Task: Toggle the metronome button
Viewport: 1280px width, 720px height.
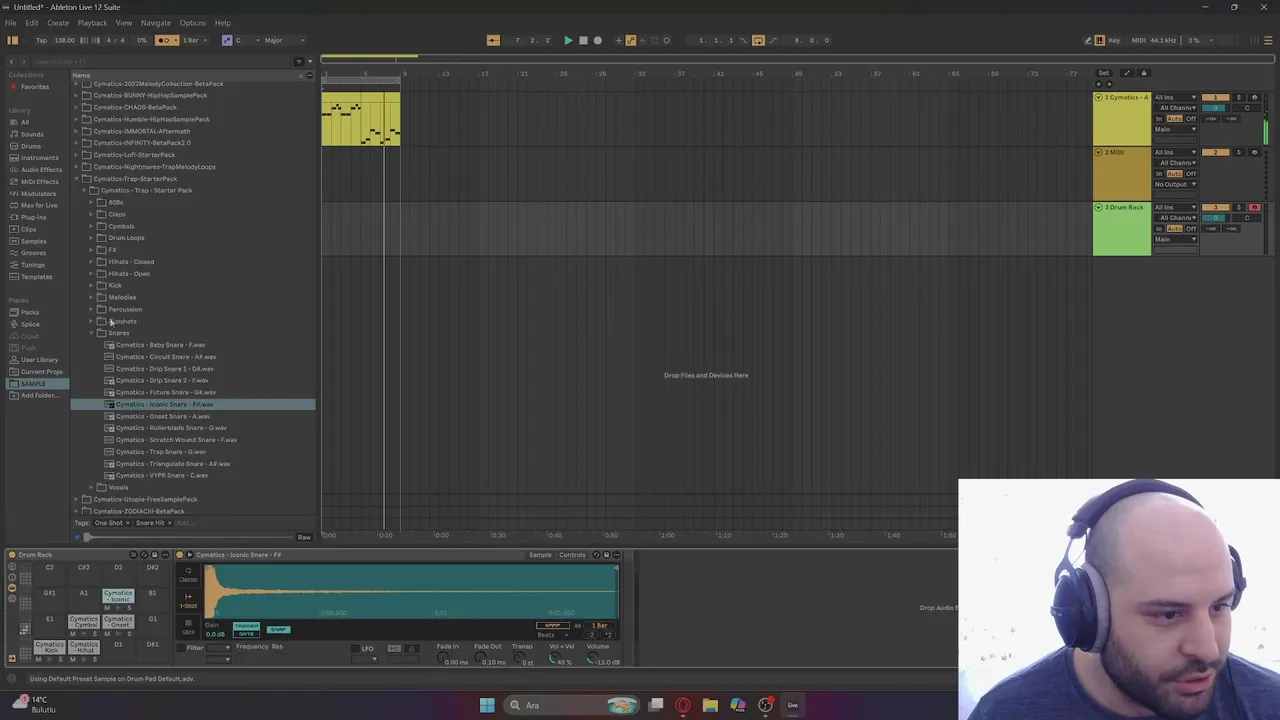Action: click(167, 40)
